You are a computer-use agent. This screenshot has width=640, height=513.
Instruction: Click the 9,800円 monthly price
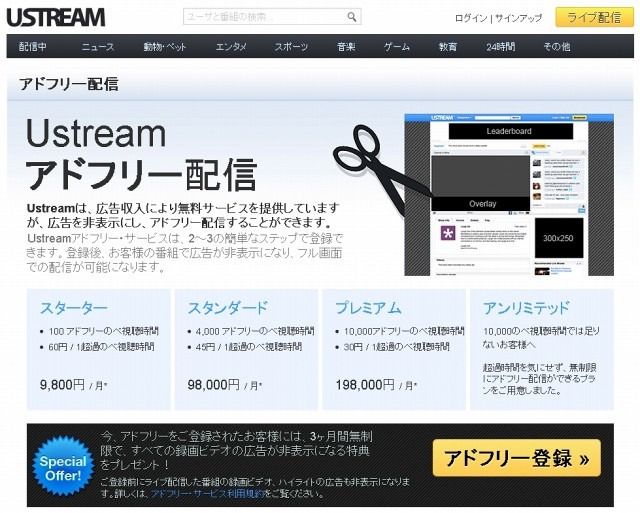(x=73, y=384)
